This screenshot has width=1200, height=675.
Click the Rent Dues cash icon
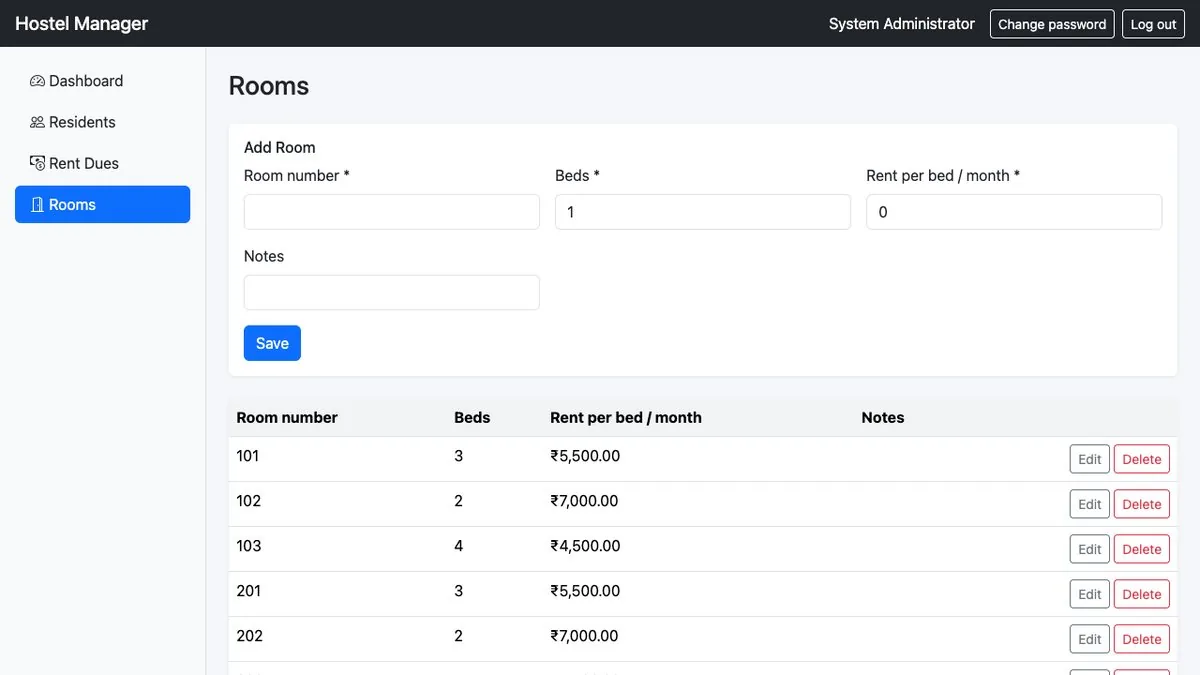(37, 163)
